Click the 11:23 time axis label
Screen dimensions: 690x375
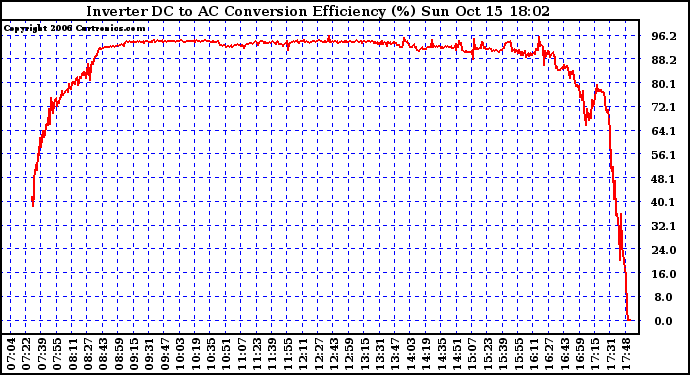pyautogui.click(x=257, y=354)
